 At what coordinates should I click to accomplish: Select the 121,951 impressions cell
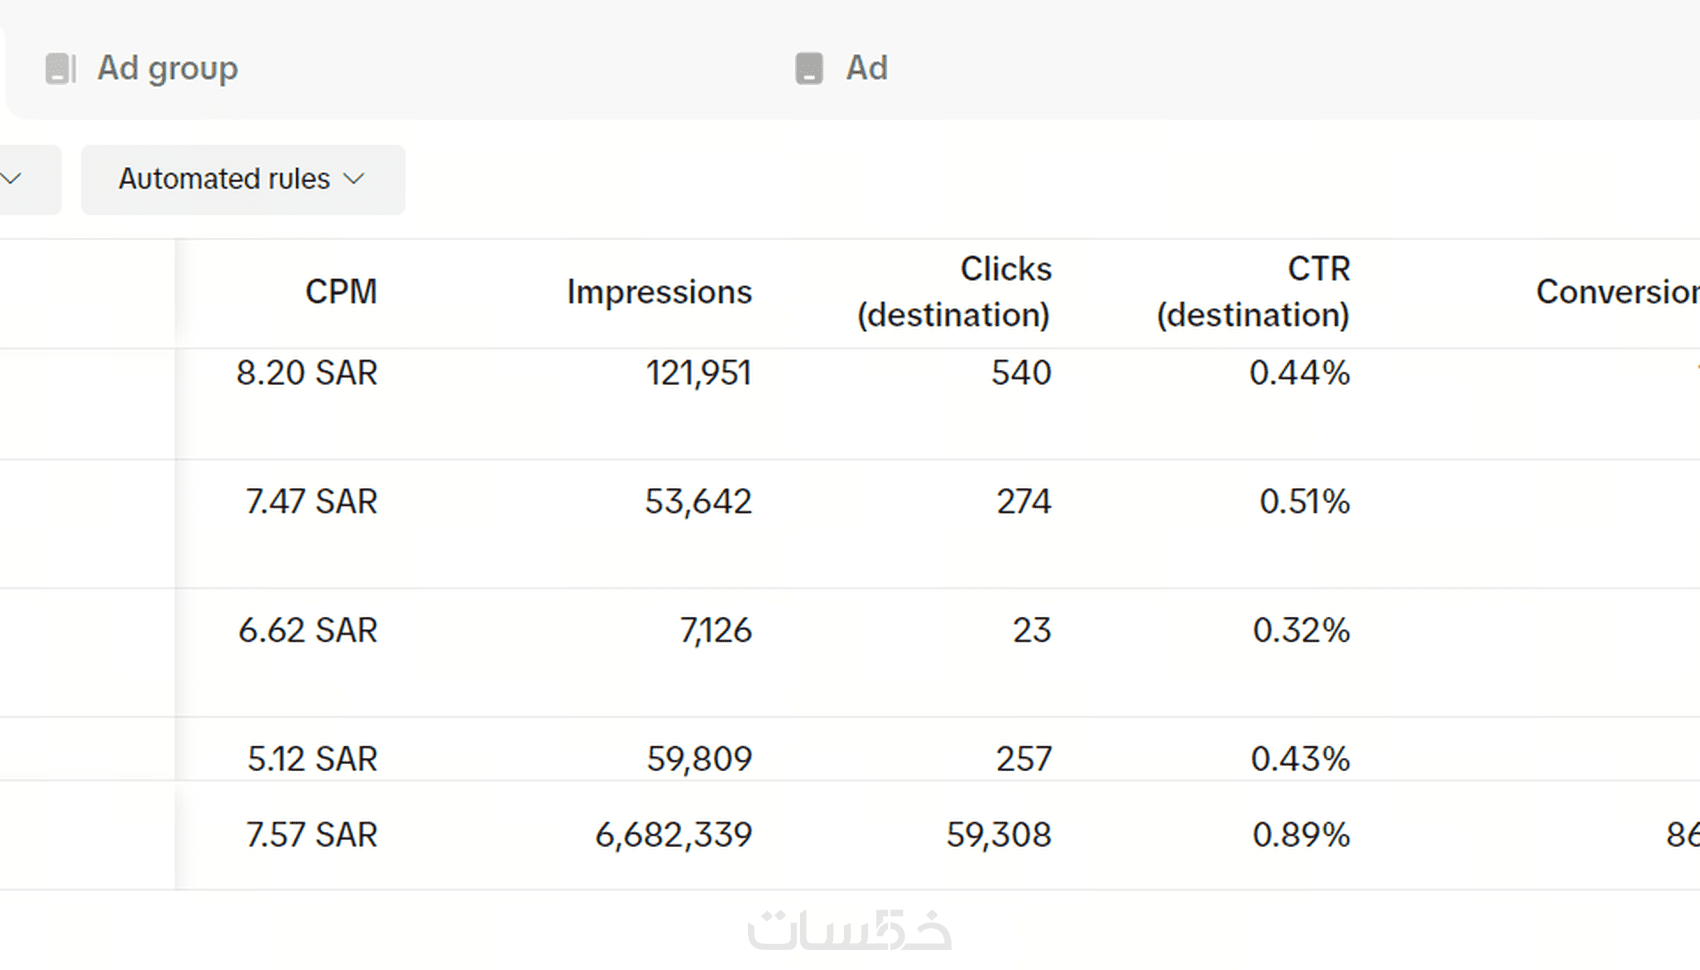pyautogui.click(x=698, y=373)
